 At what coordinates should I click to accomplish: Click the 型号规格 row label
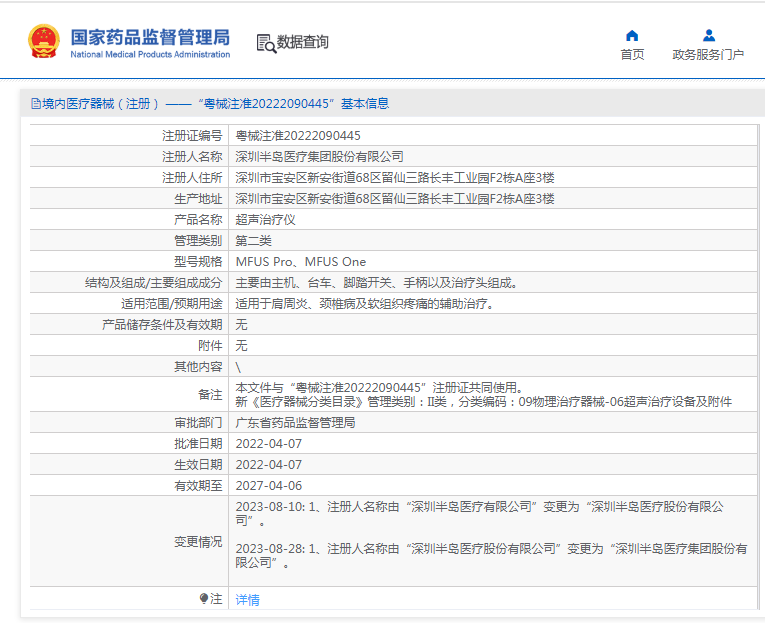pos(198,261)
